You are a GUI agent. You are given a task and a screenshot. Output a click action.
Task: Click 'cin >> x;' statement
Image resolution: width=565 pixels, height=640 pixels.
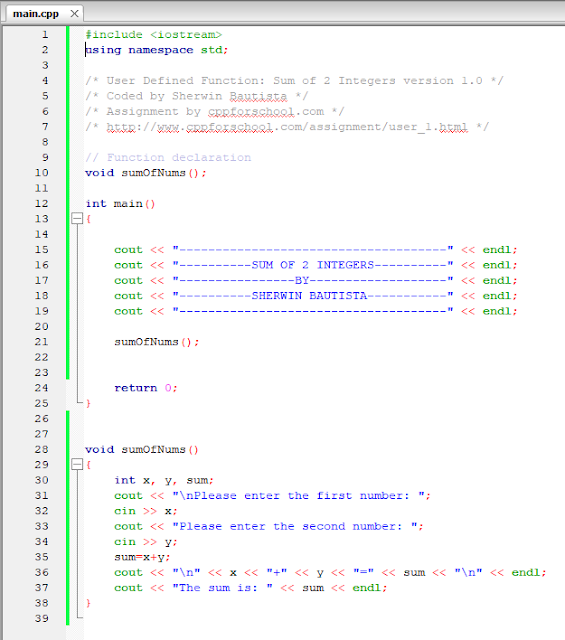point(146,511)
